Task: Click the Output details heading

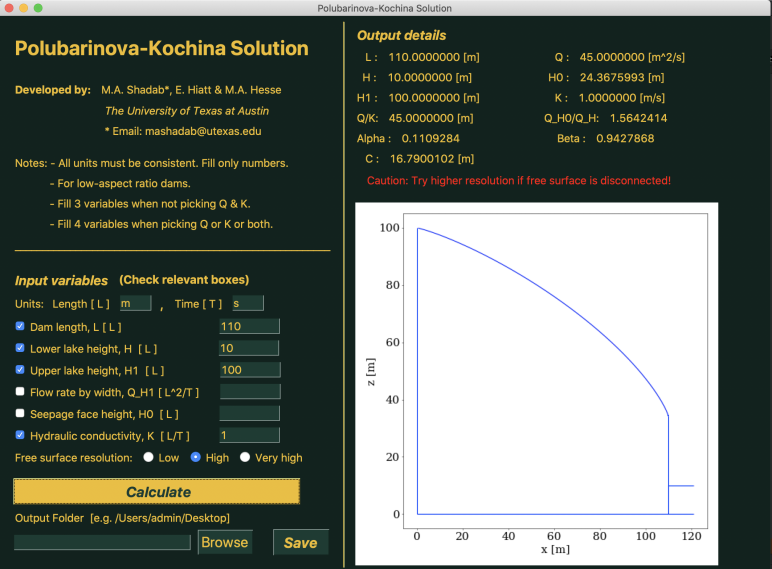Action: [401, 35]
